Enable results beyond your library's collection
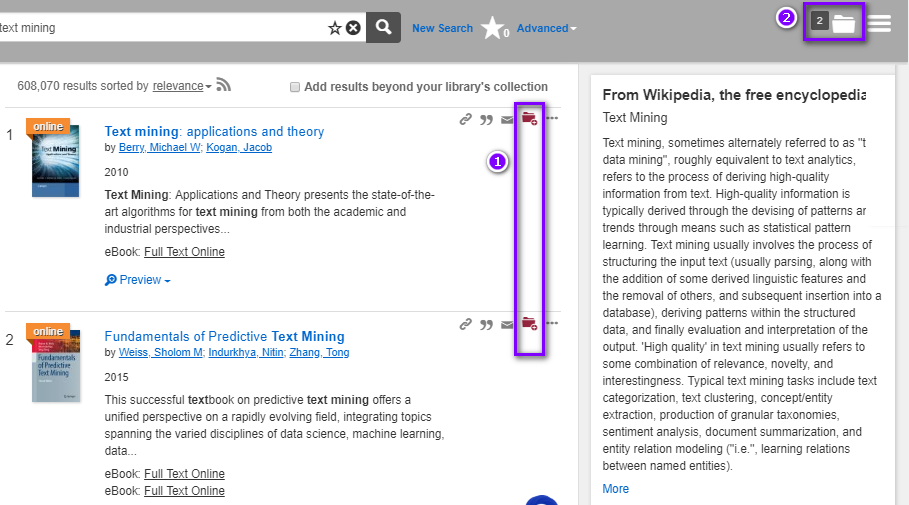This screenshot has width=909, height=505. click(x=295, y=87)
